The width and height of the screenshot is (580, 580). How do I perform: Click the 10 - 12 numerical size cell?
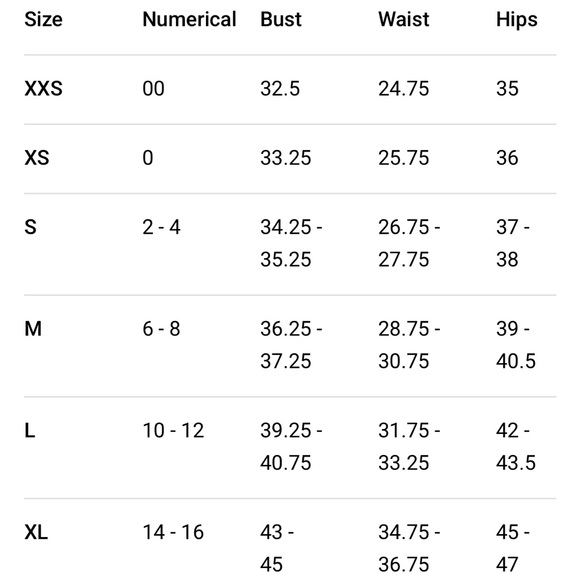(x=173, y=431)
